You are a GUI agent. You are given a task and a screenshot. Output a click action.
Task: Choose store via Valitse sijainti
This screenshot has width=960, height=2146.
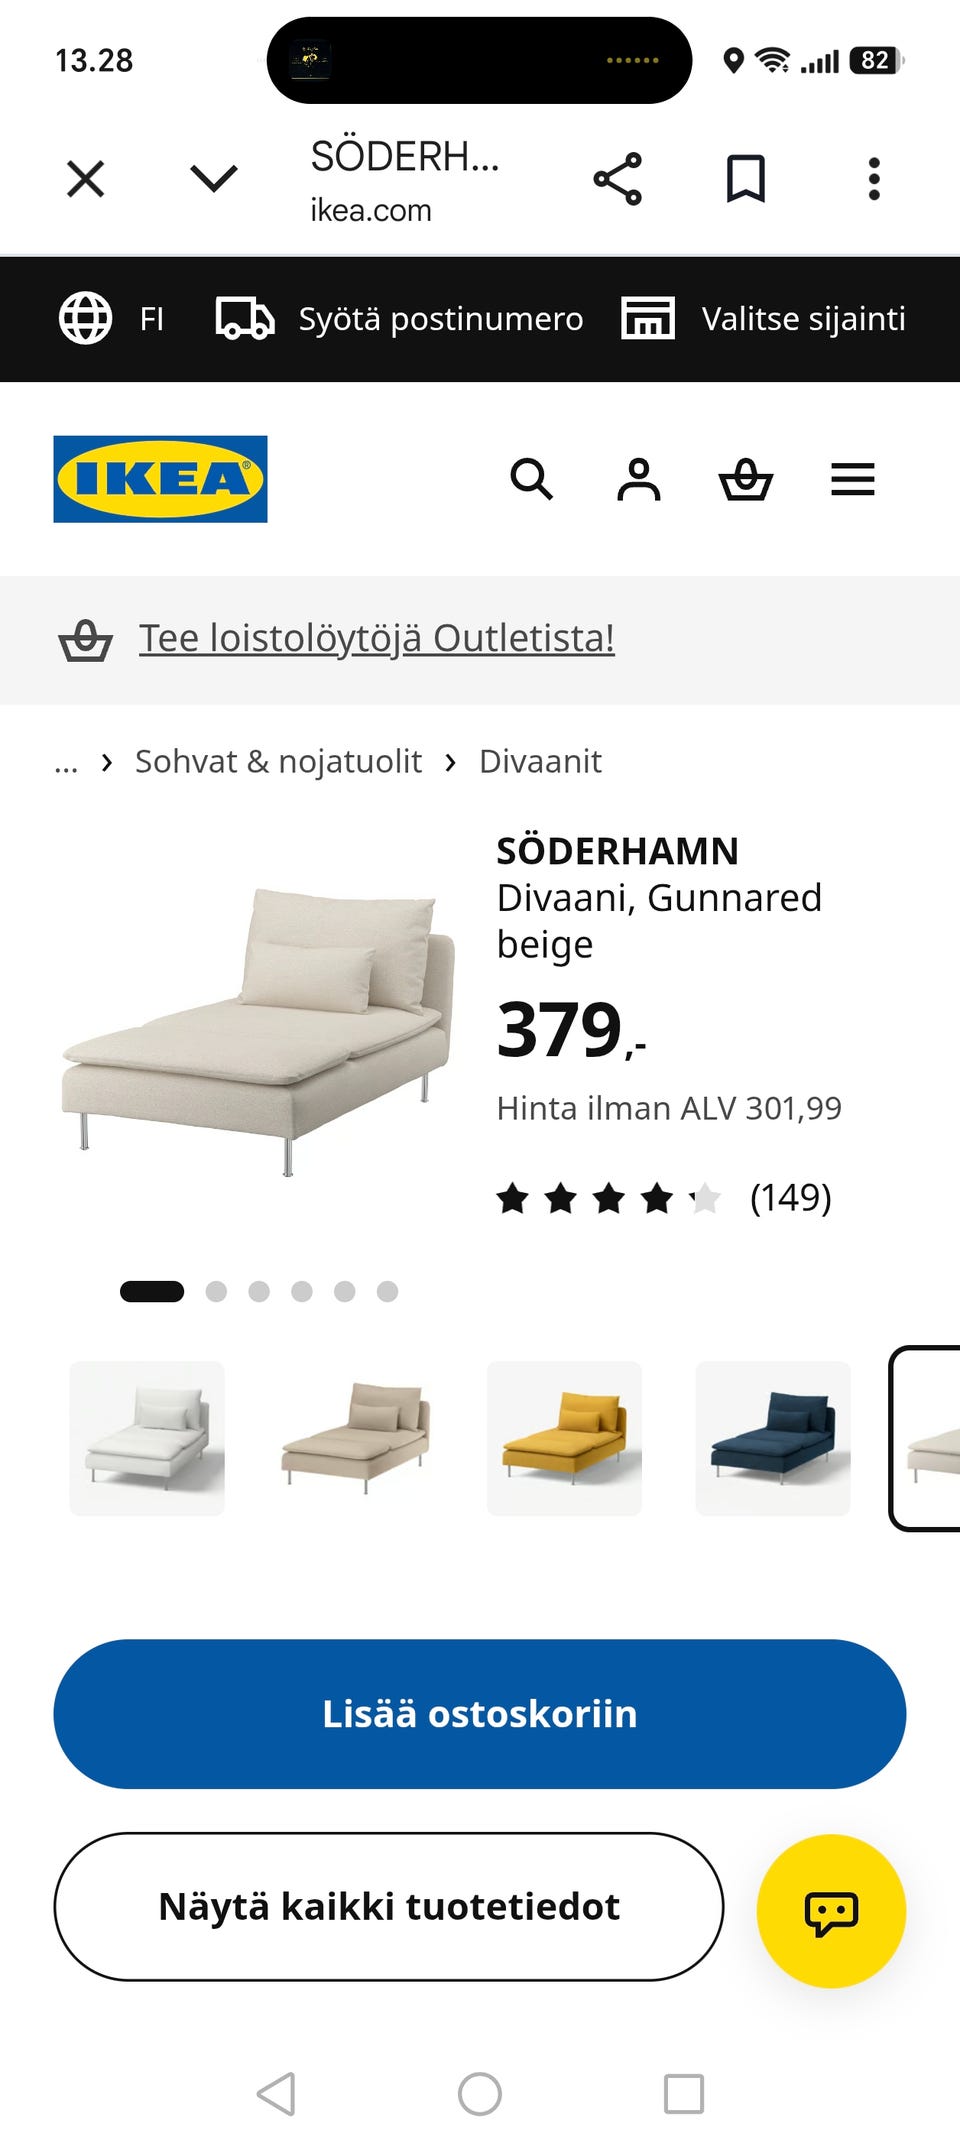click(x=763, y=319)
